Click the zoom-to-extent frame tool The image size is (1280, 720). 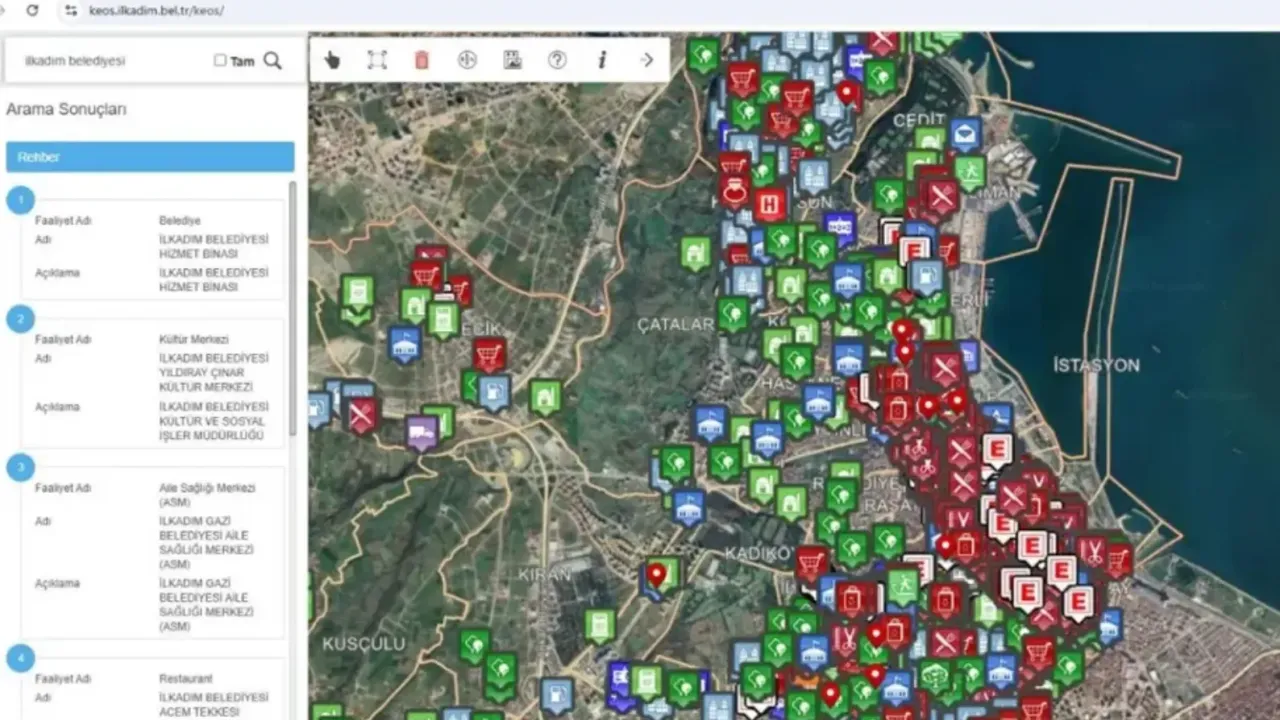click(377, 60)
